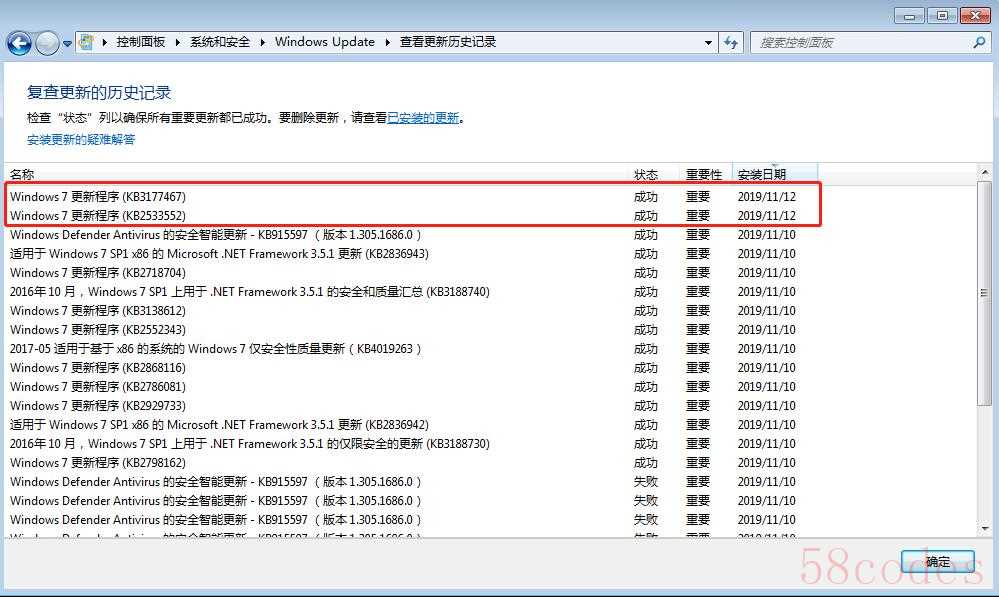
Task: Click the Back navigation arrow
Action: (x=19, y=43)
